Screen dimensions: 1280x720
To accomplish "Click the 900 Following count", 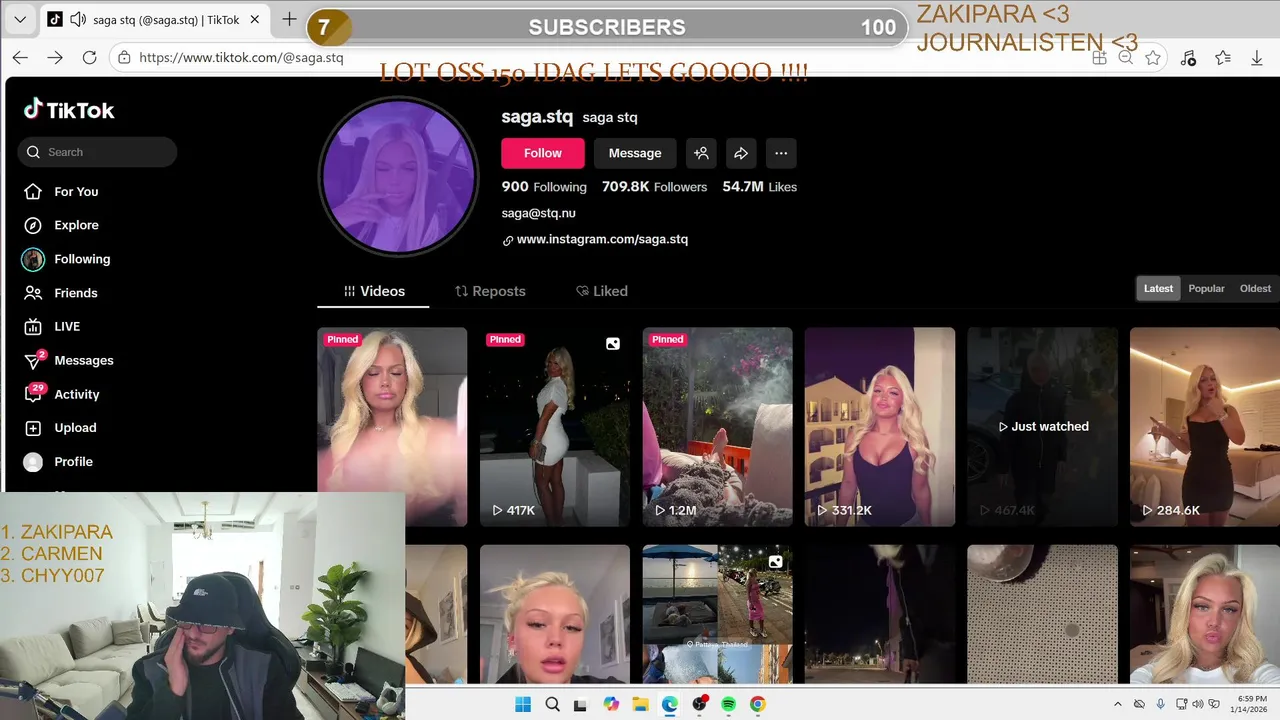I will coord(544,187).
